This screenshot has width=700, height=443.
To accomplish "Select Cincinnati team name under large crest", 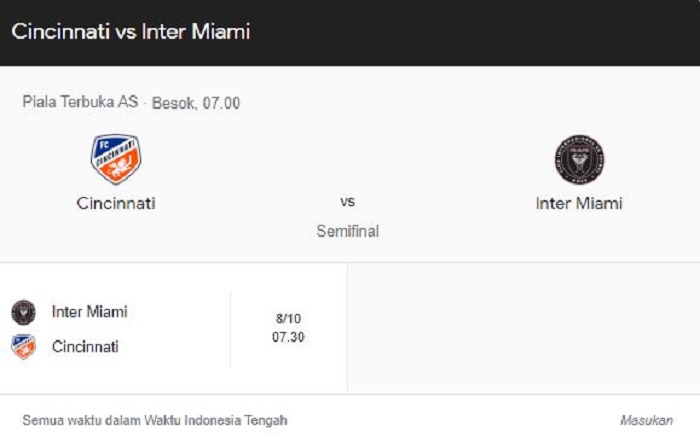I will (116, 203).
